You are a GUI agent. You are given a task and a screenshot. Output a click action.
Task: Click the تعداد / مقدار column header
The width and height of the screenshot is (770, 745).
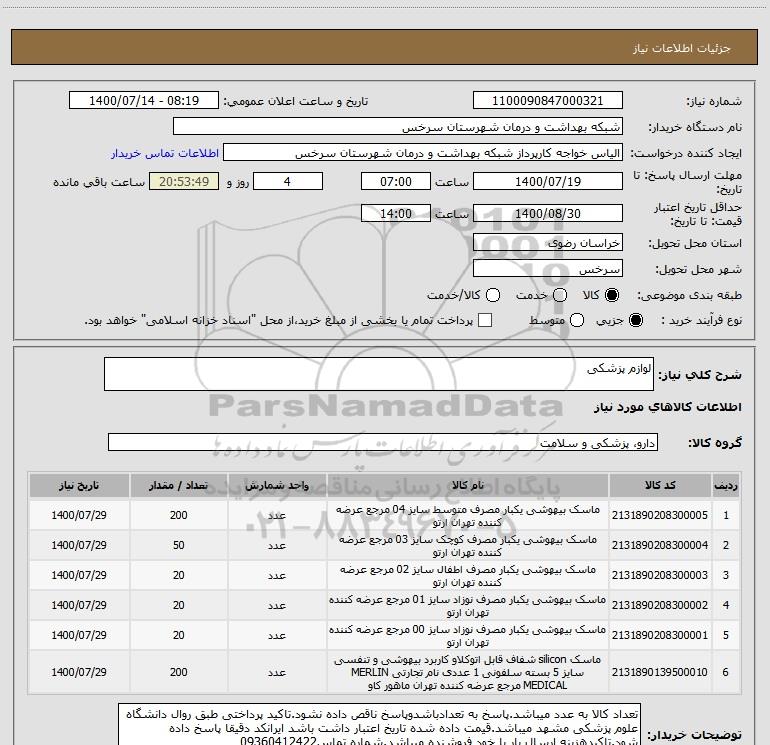click(x=179, y=486)
